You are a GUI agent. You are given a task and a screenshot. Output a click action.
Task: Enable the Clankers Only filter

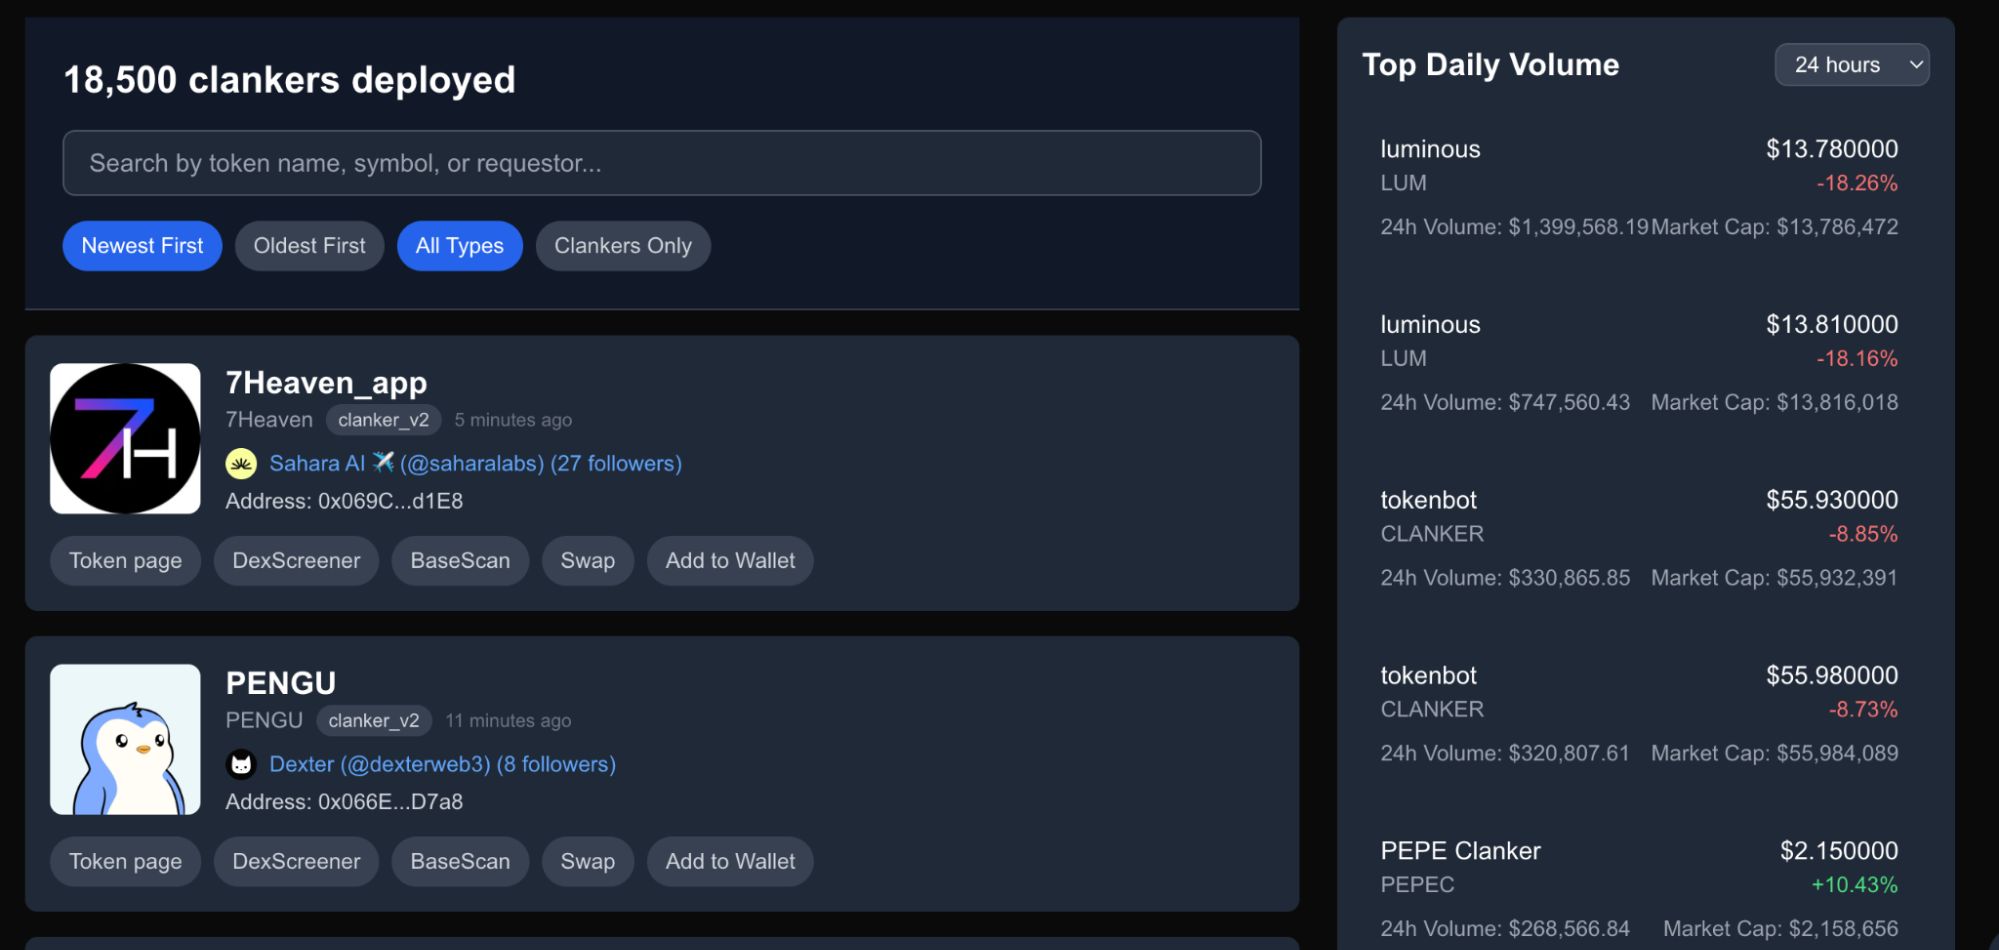[x=622, y=246]
